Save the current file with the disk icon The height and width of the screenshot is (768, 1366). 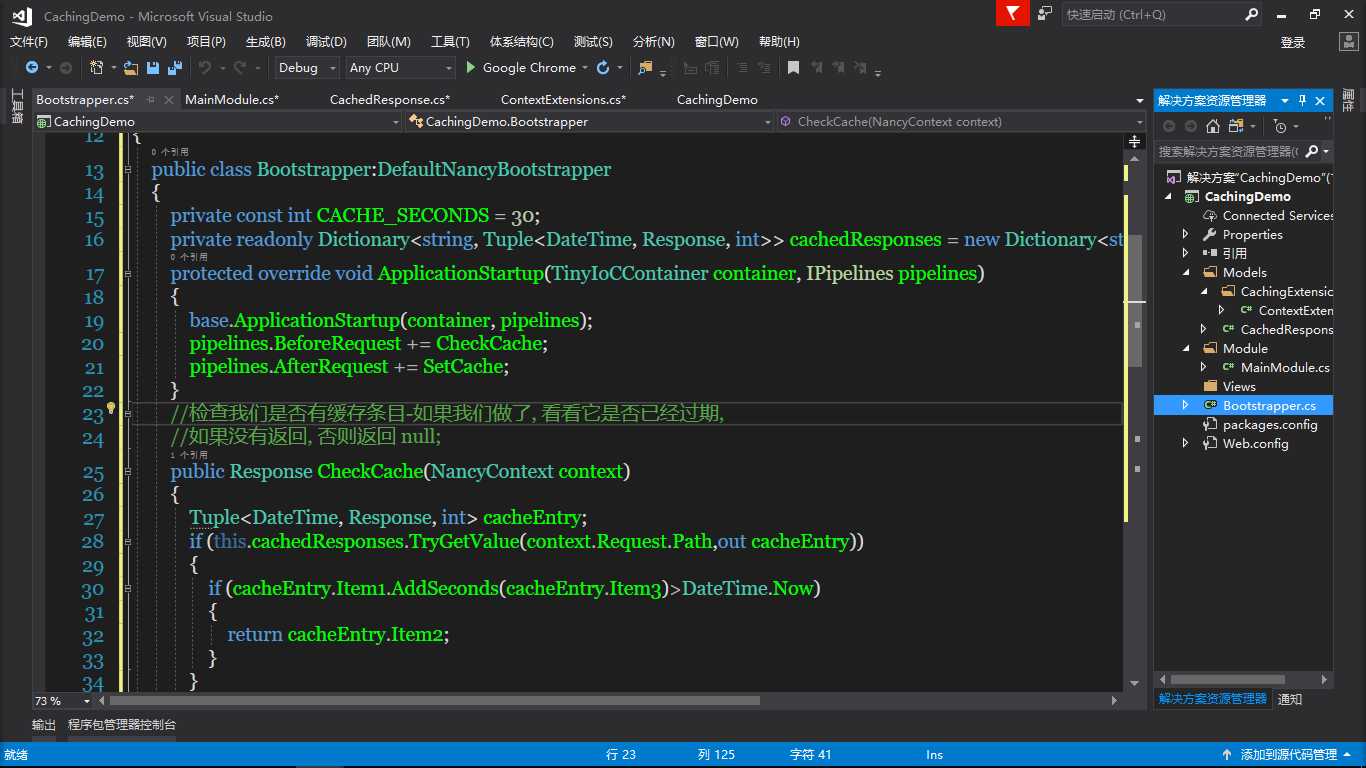click(x=153, y=68)
